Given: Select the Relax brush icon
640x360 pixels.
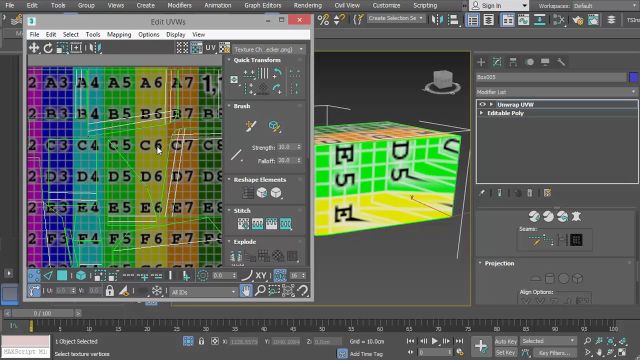Looking at the screenshot, I should (274, 127).
